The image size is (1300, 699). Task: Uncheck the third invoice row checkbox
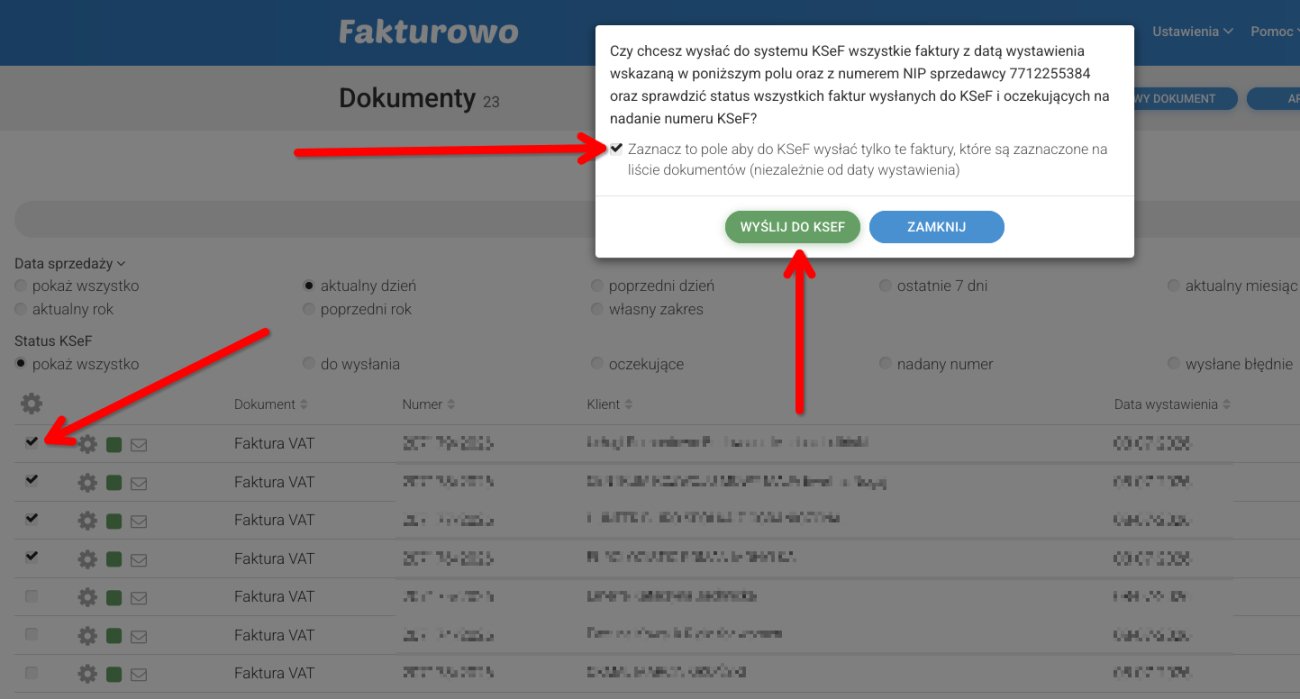[x=31, y=518]
